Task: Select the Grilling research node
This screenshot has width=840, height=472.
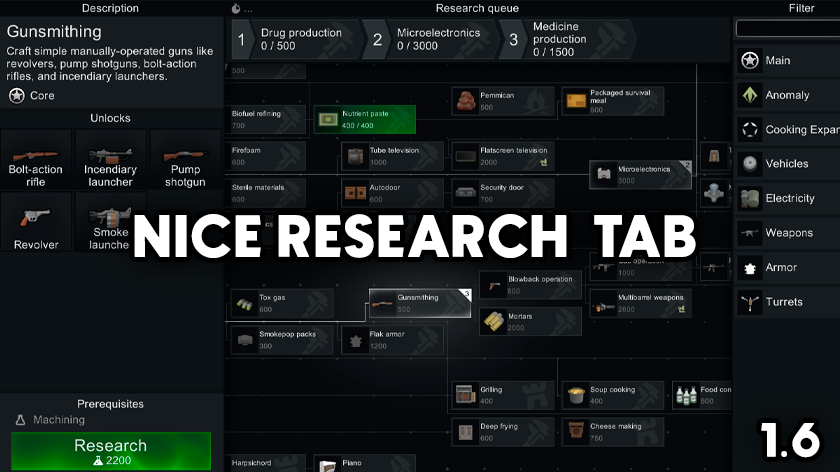Action: coord(502,395)
